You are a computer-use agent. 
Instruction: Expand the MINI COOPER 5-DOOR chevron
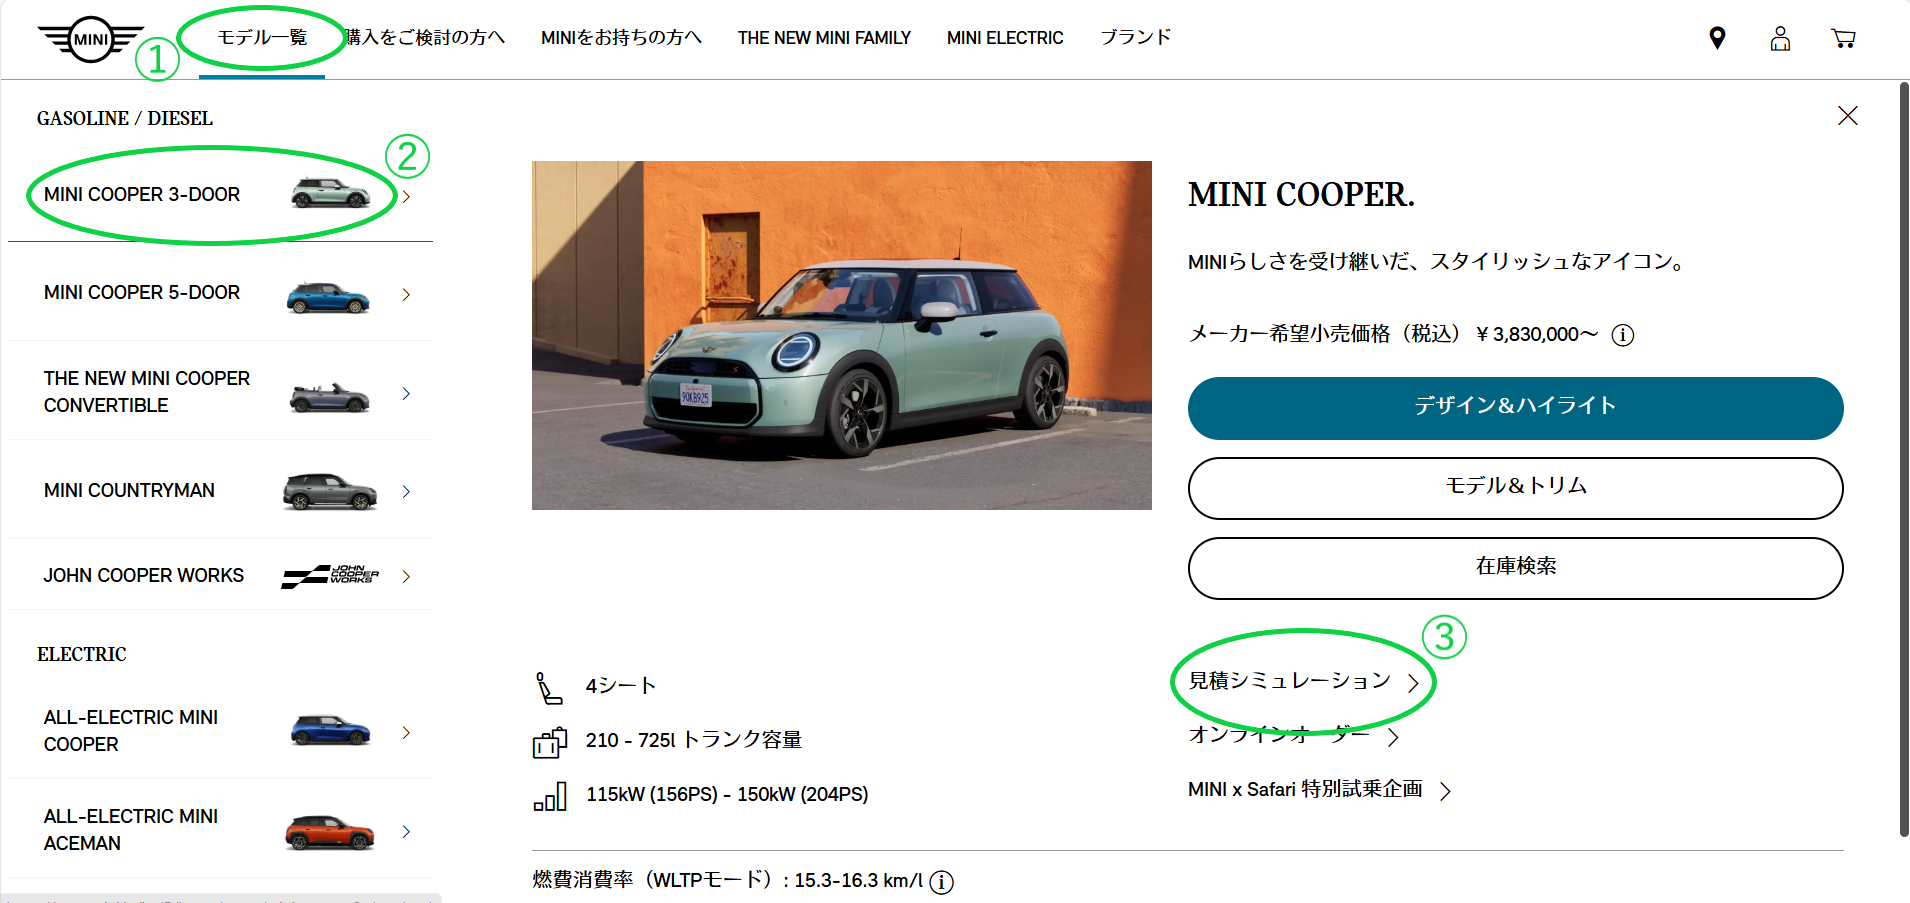[x=406, y=294]
